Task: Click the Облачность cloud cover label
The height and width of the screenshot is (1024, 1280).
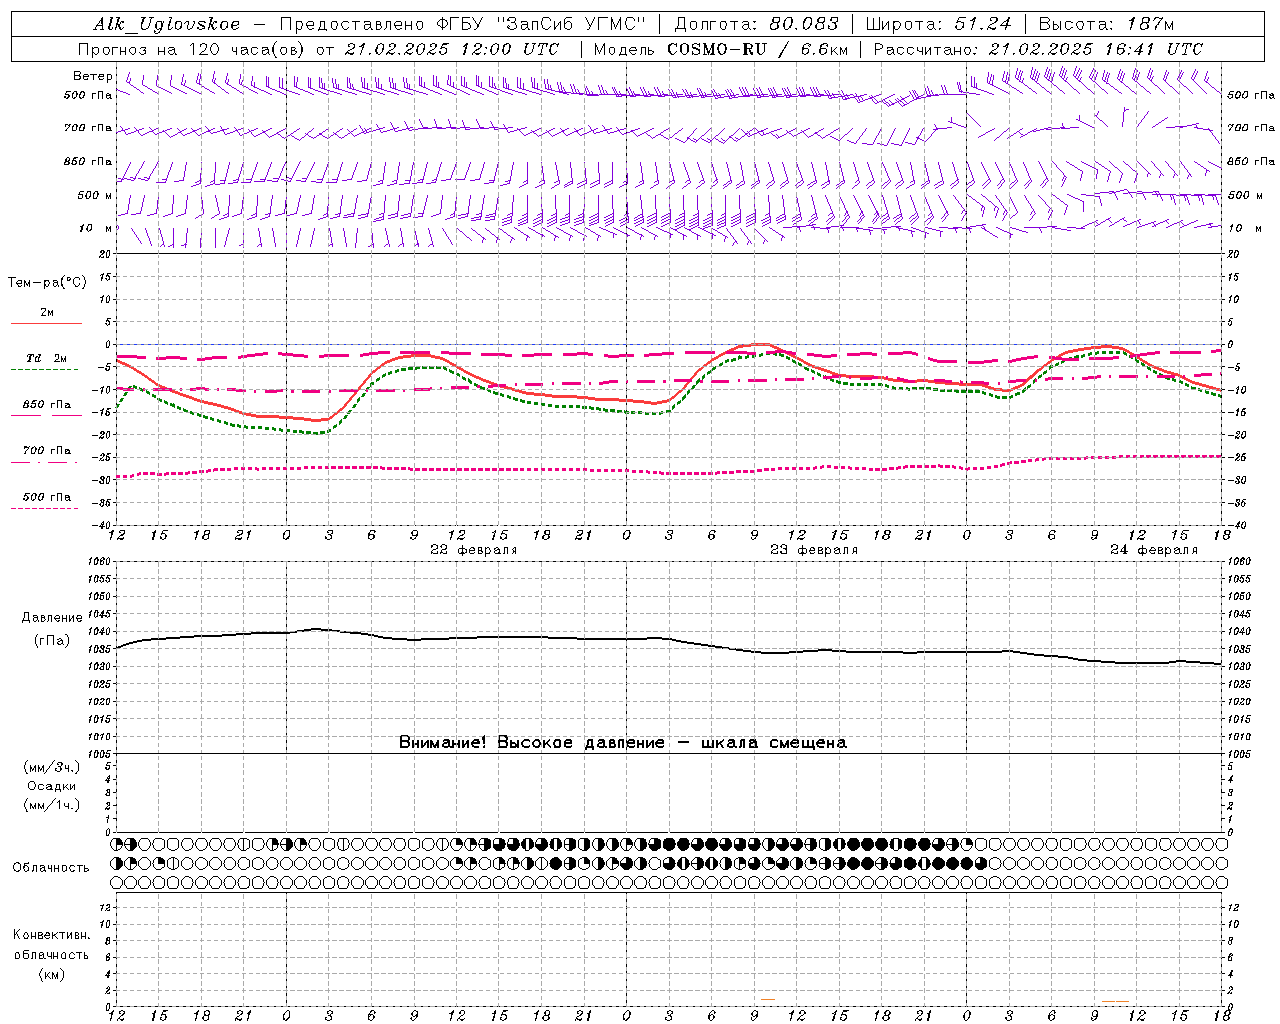Action: (51, 867)
